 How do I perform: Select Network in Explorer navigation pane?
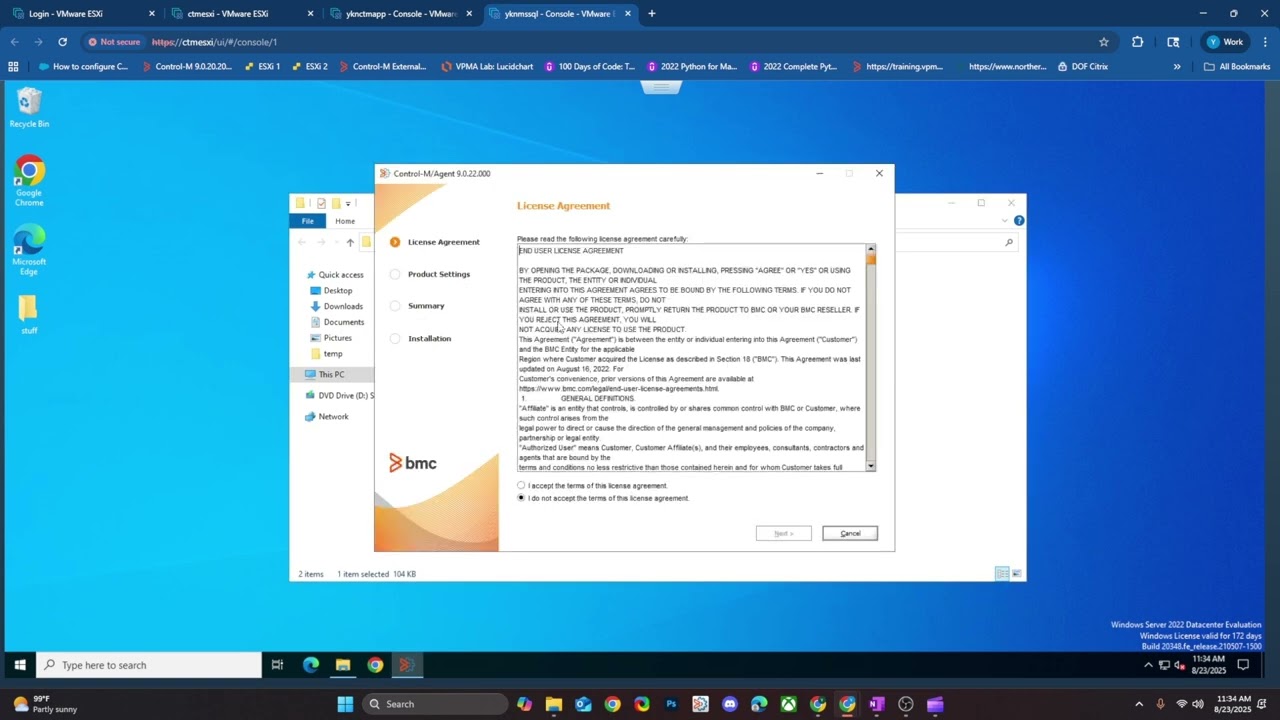click(x=333, y=417)
